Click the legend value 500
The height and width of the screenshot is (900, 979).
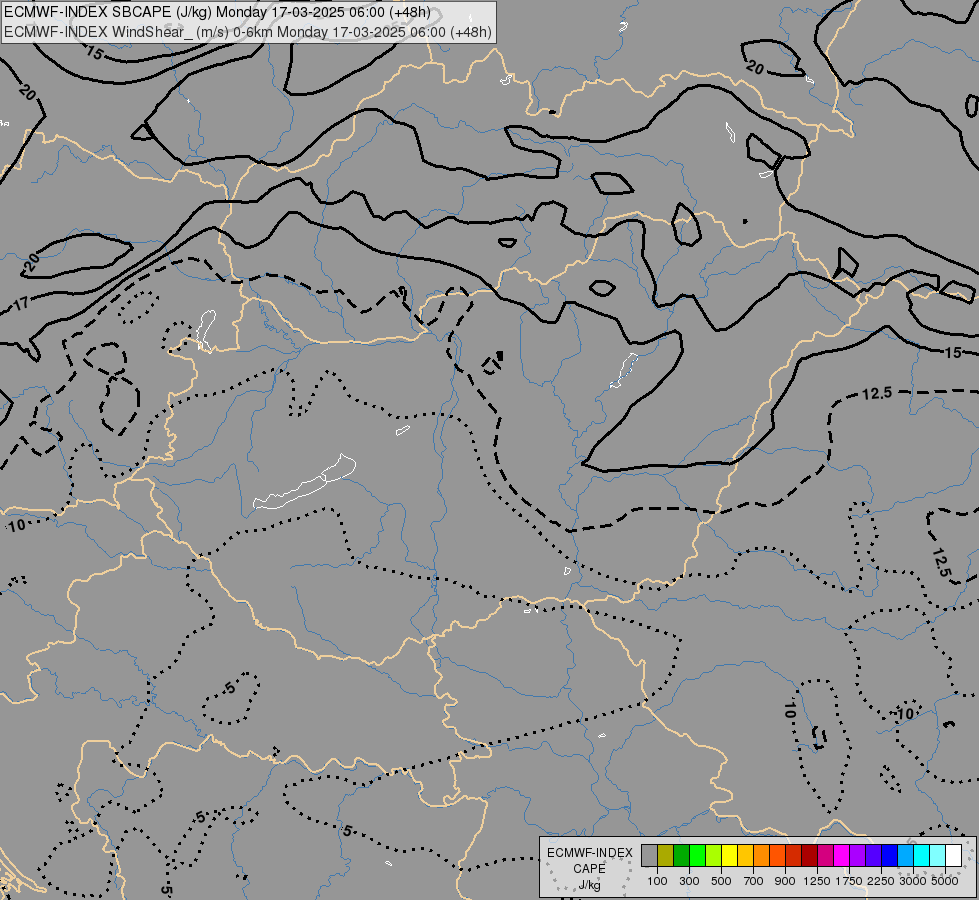[x=721, y=881]
